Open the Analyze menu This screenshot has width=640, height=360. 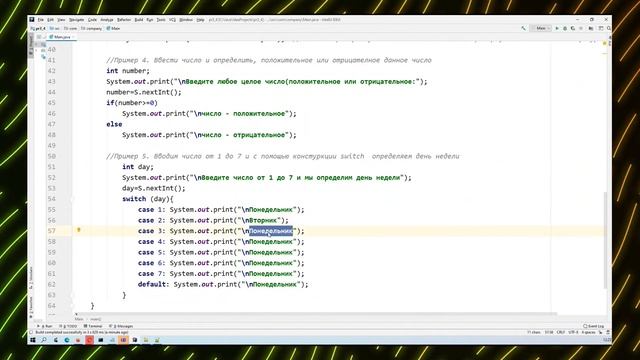pyautogui.click(x=107, y=20)
